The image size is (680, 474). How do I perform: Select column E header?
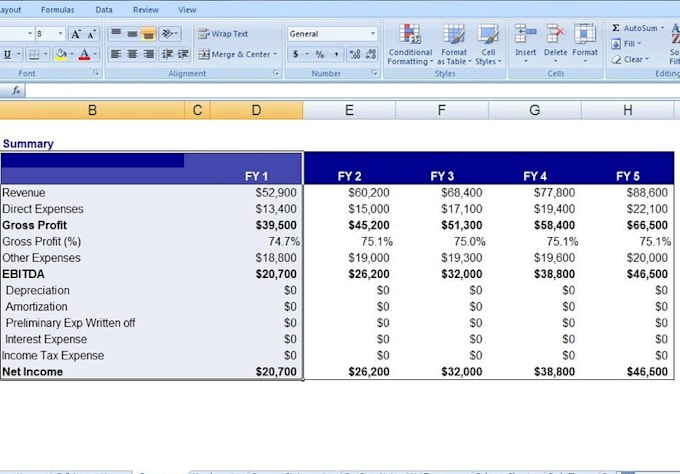[349, 110]
